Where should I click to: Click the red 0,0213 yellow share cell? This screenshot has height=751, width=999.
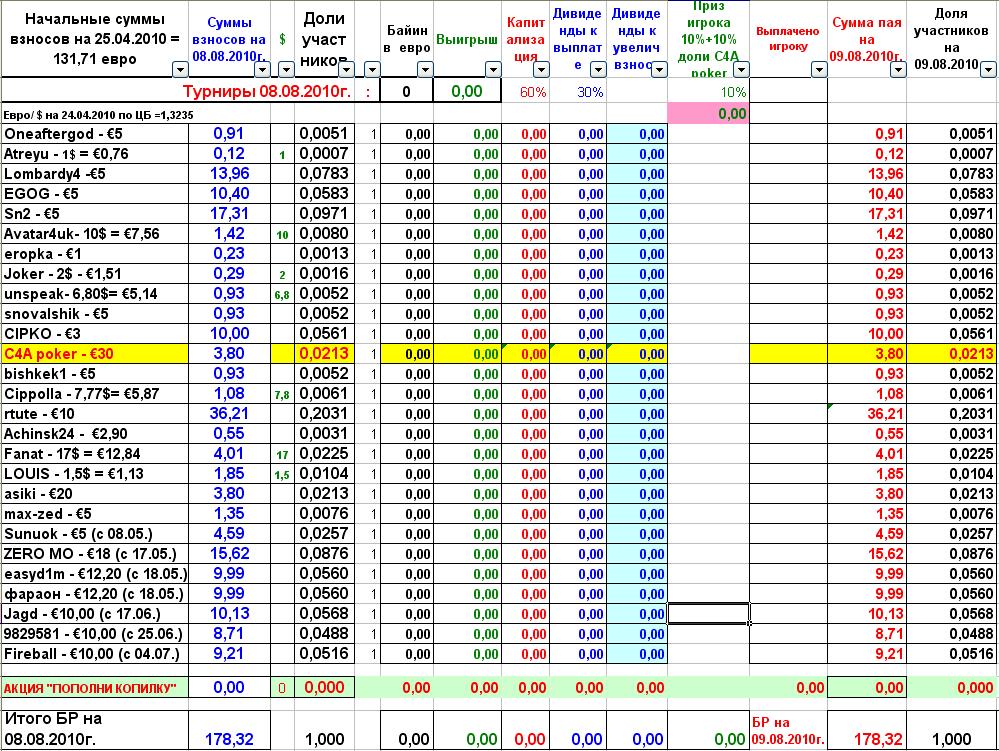[x=324, y=354]
